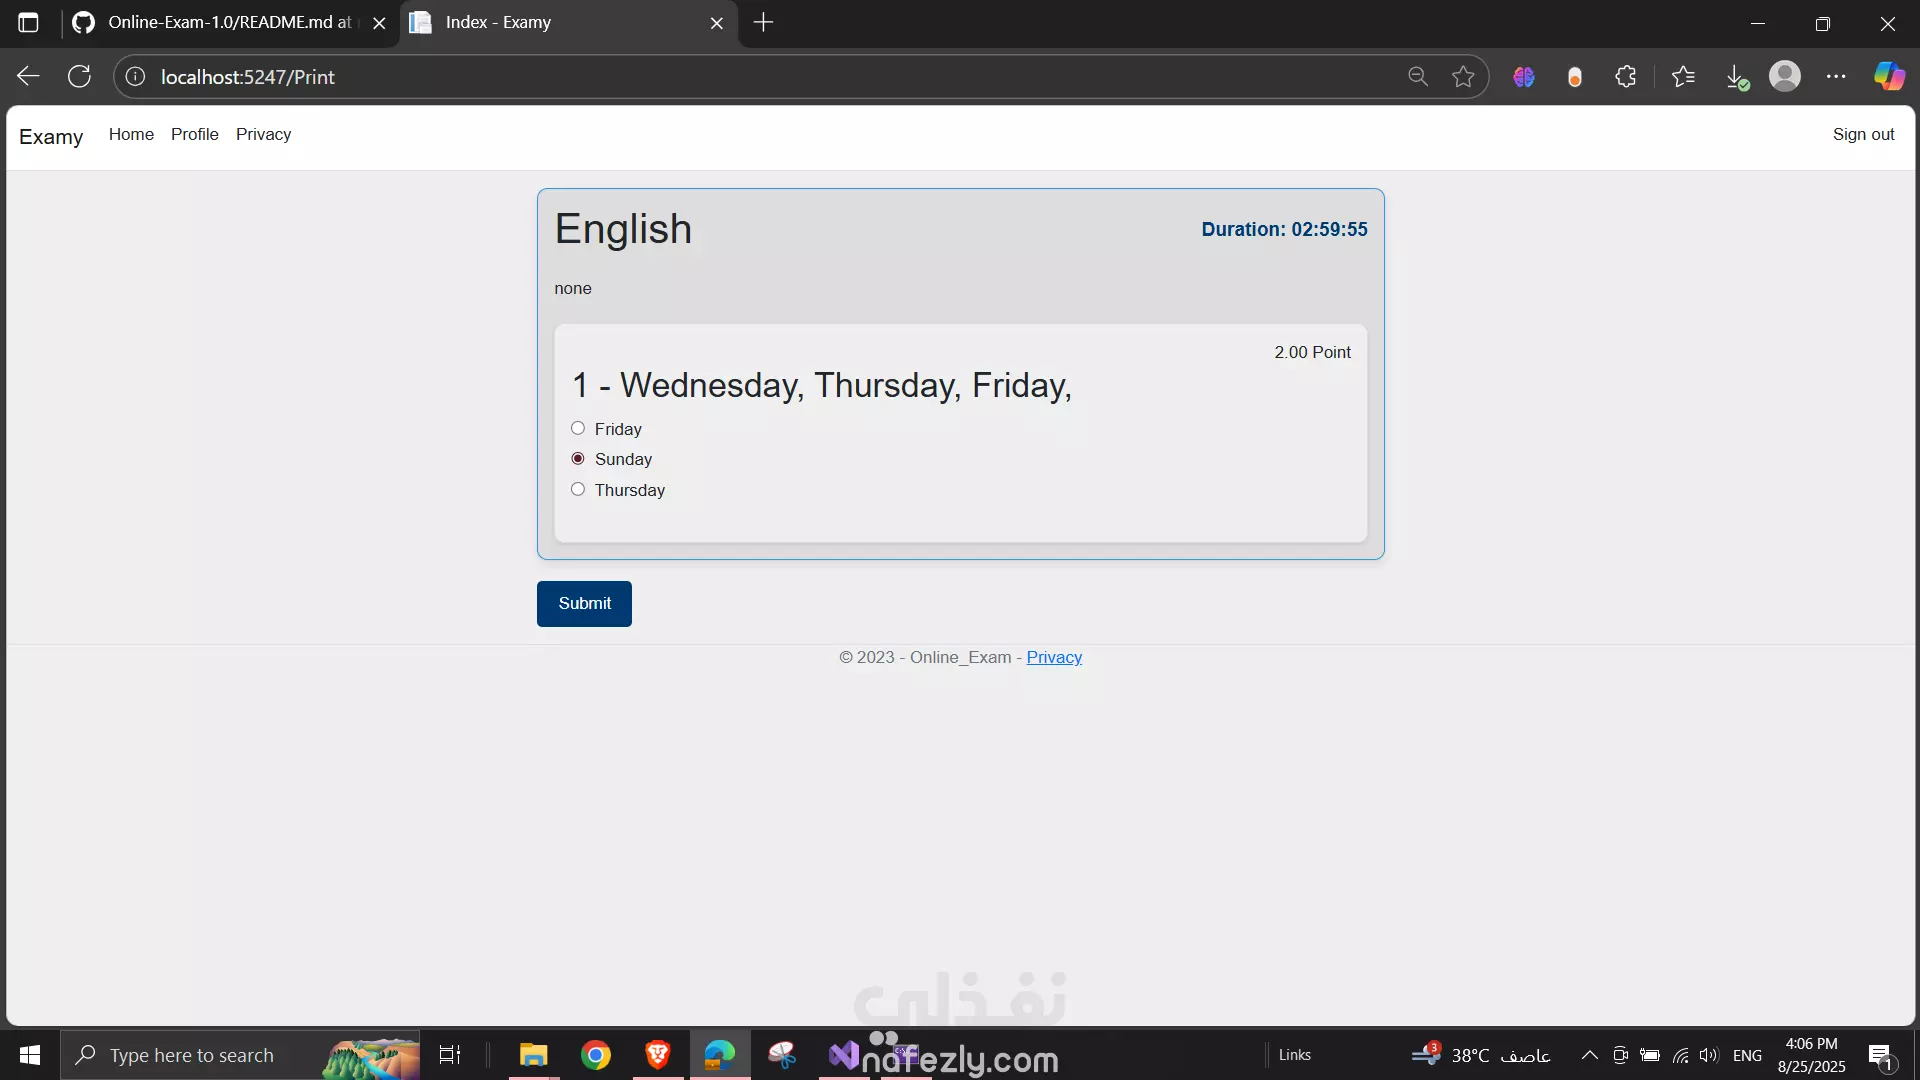1920x1080 pixels.
Task: Open the notification center
Action: 1881,1055
